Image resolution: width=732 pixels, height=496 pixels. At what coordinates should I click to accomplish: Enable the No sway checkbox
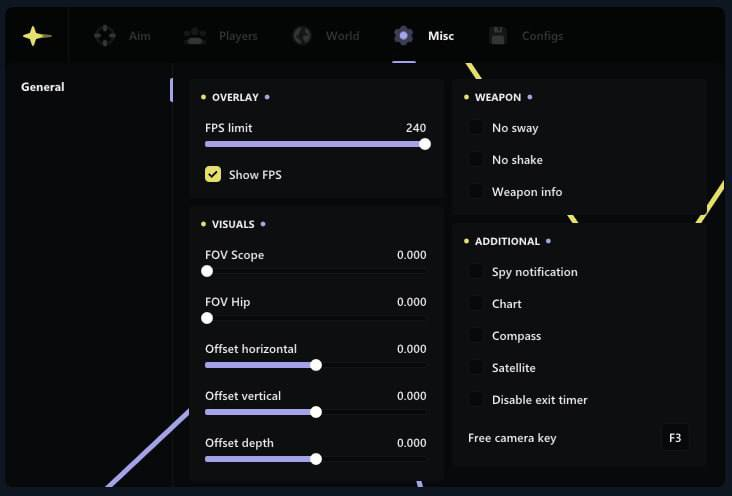476,128
